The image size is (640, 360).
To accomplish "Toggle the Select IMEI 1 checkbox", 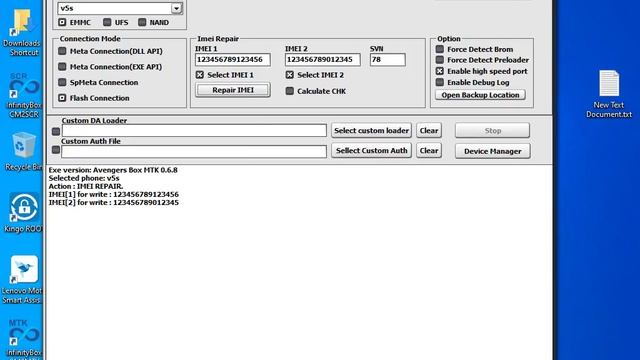I will tap(200, 75).
